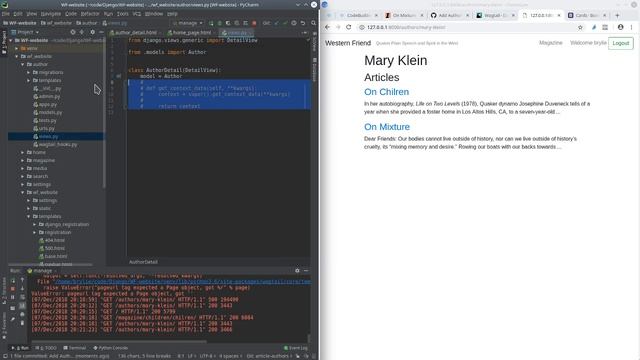Expand the migrations folder
Viewport: 640px width, 360px height.
(x=29, y=72)
